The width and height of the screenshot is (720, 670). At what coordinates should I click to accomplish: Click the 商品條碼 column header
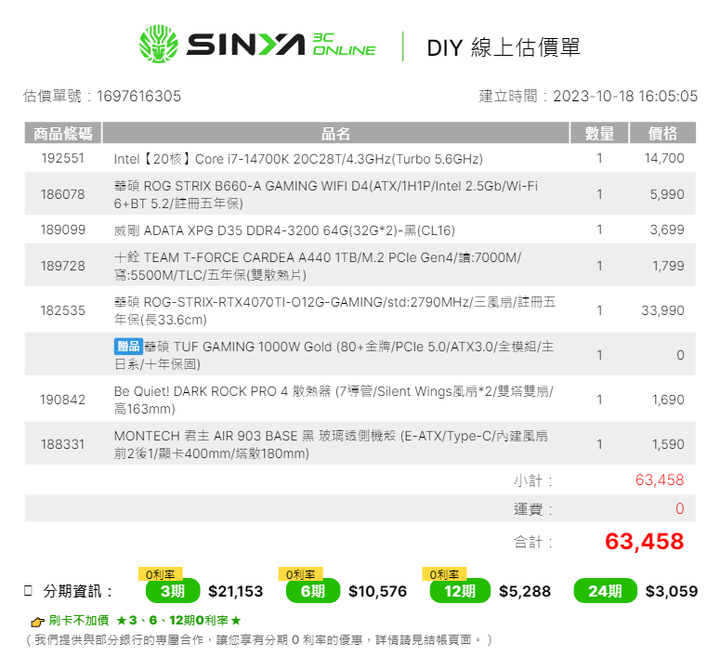(63, 133)
